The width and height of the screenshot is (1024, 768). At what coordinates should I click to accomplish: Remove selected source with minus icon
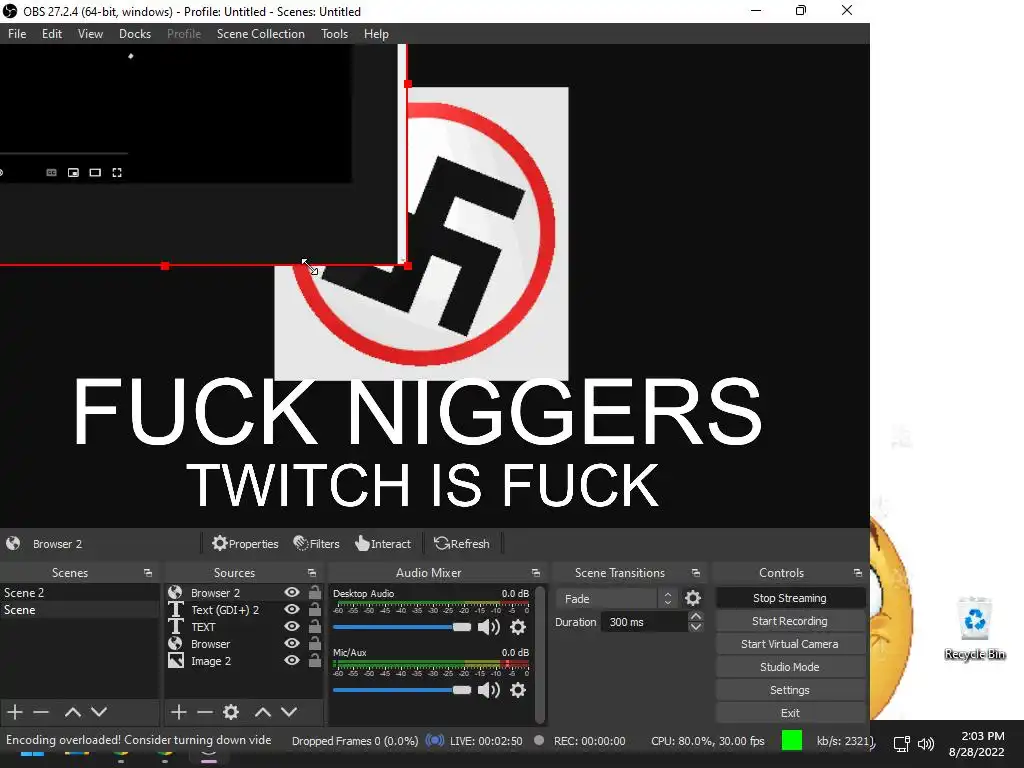pos(205,712)
